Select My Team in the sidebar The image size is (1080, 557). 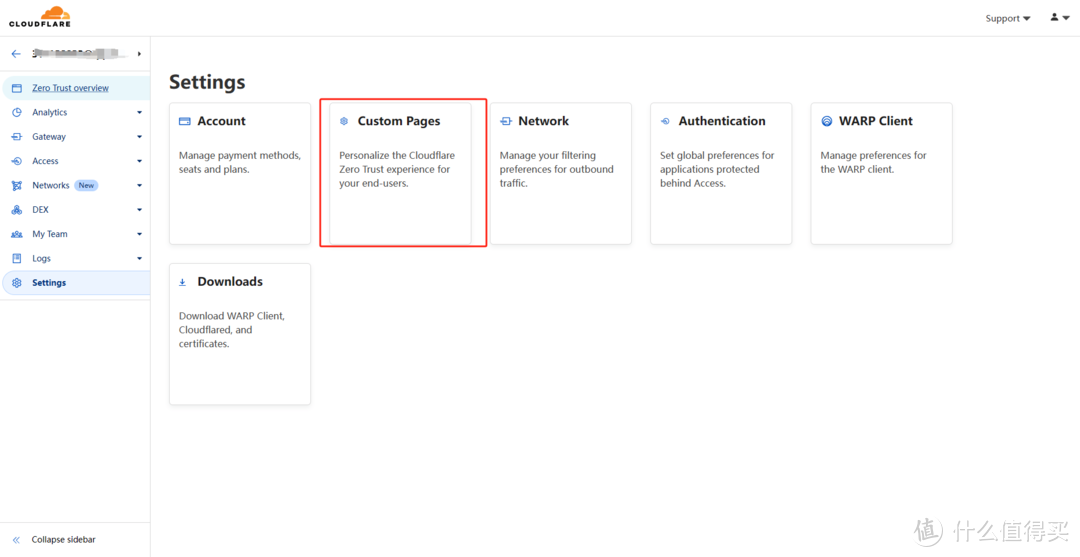click(50, 234)
